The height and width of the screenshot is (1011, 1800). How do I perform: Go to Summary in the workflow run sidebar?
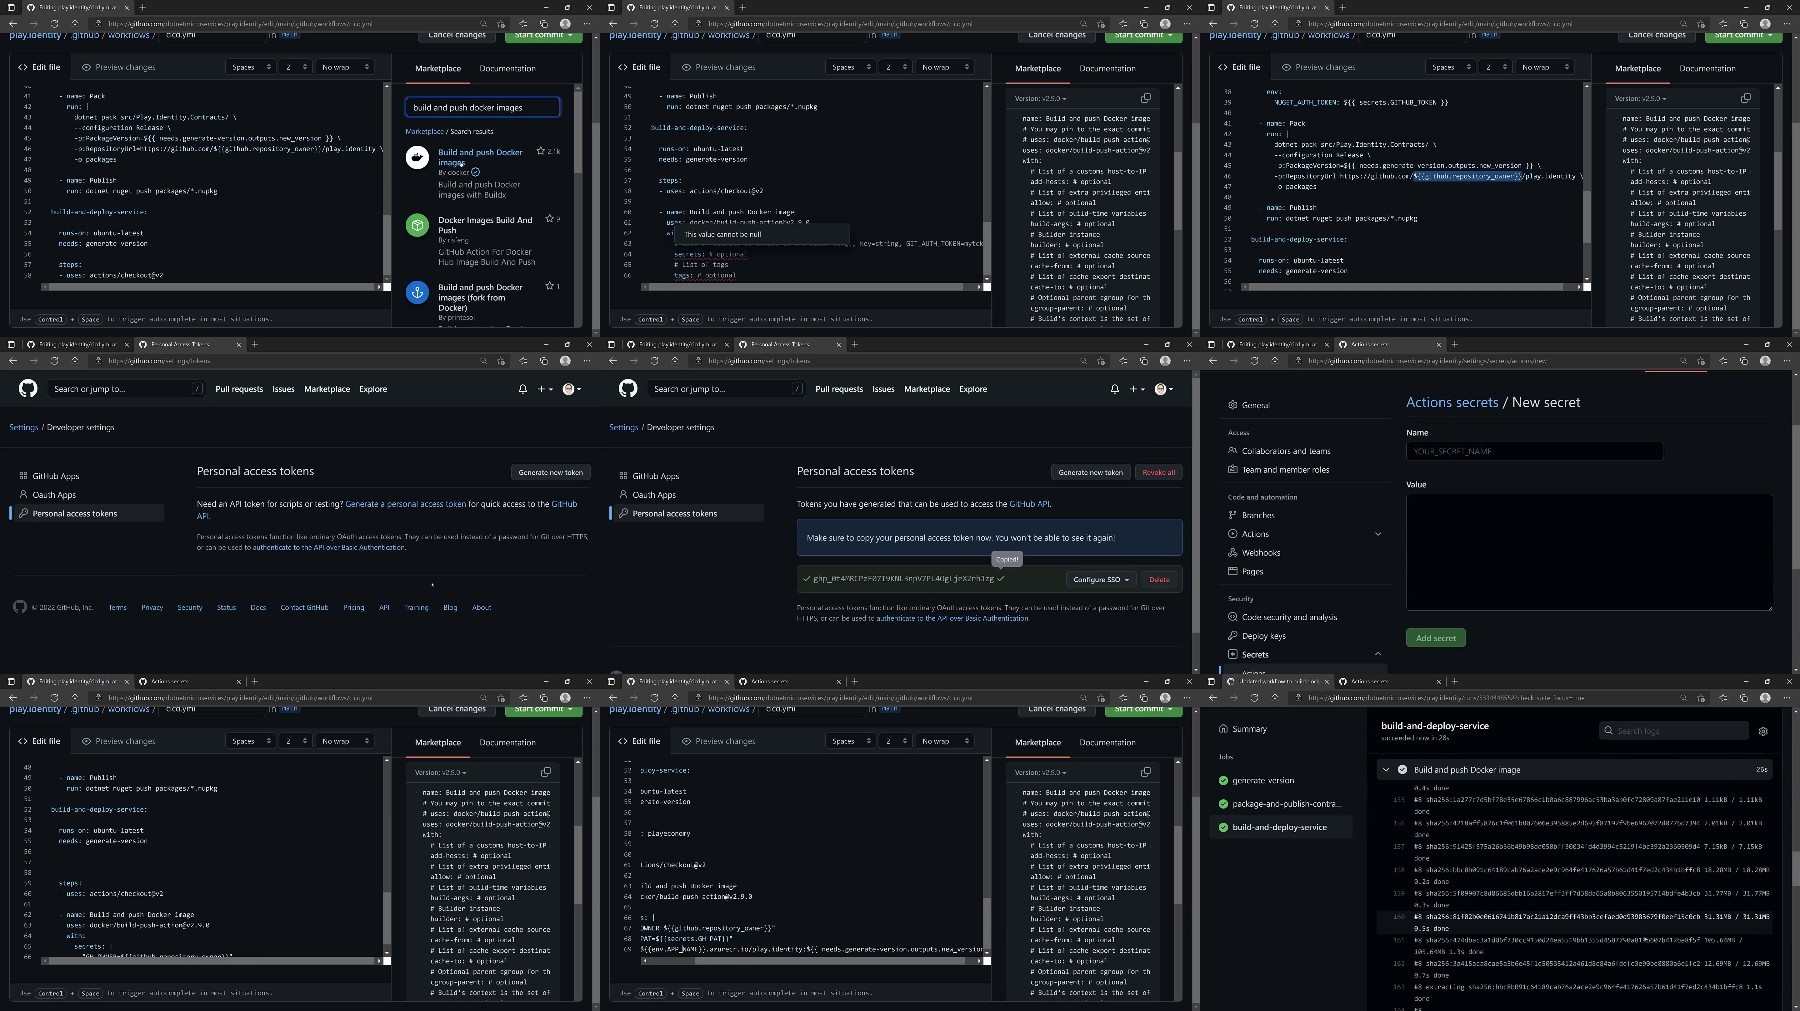tap(1249, 729)
